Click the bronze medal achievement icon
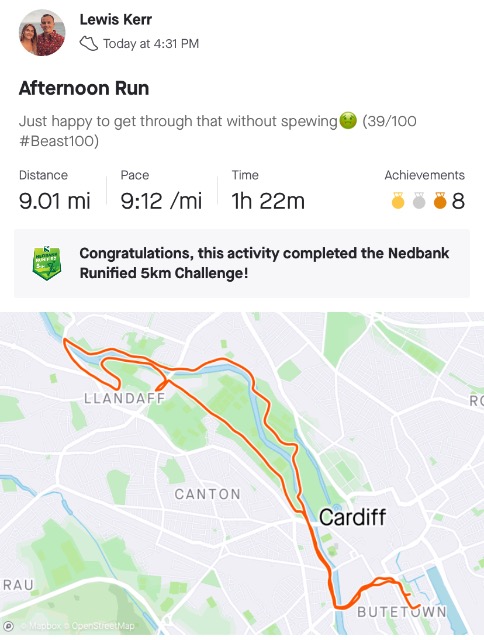Image resolution: width=484 pixels, height=640 pixels. pos(440,200)
